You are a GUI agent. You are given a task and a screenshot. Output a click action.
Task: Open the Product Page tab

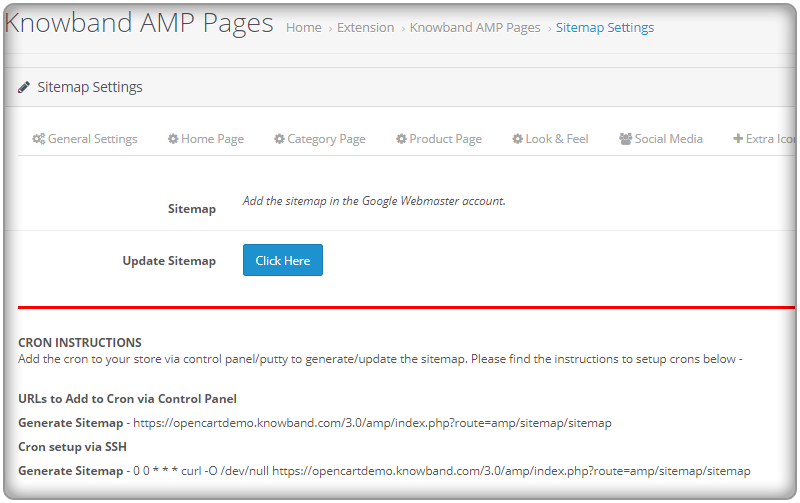click(439, 139)
